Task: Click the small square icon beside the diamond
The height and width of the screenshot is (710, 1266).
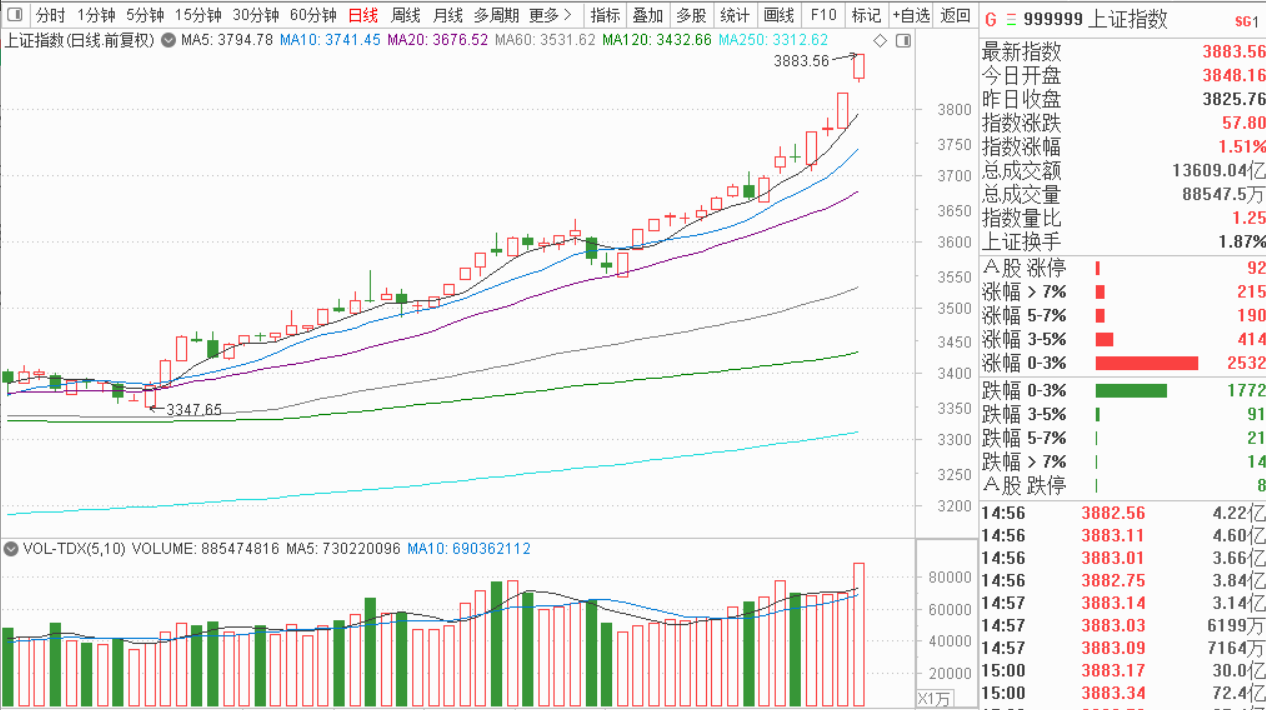Action: pos(902,40)
